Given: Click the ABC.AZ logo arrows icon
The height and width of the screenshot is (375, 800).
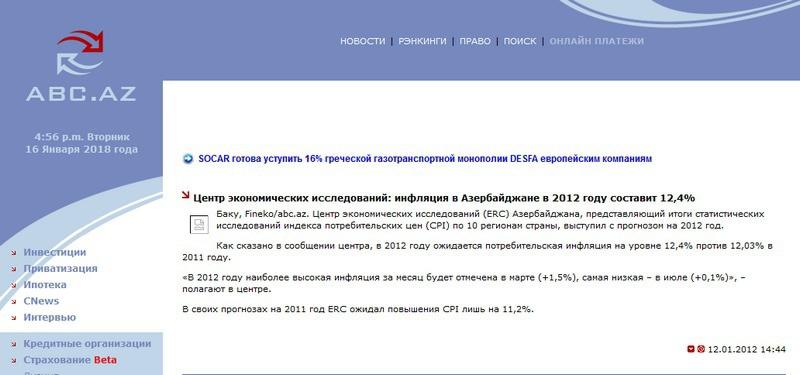Looking at the screenshot, I should (80, 53).
